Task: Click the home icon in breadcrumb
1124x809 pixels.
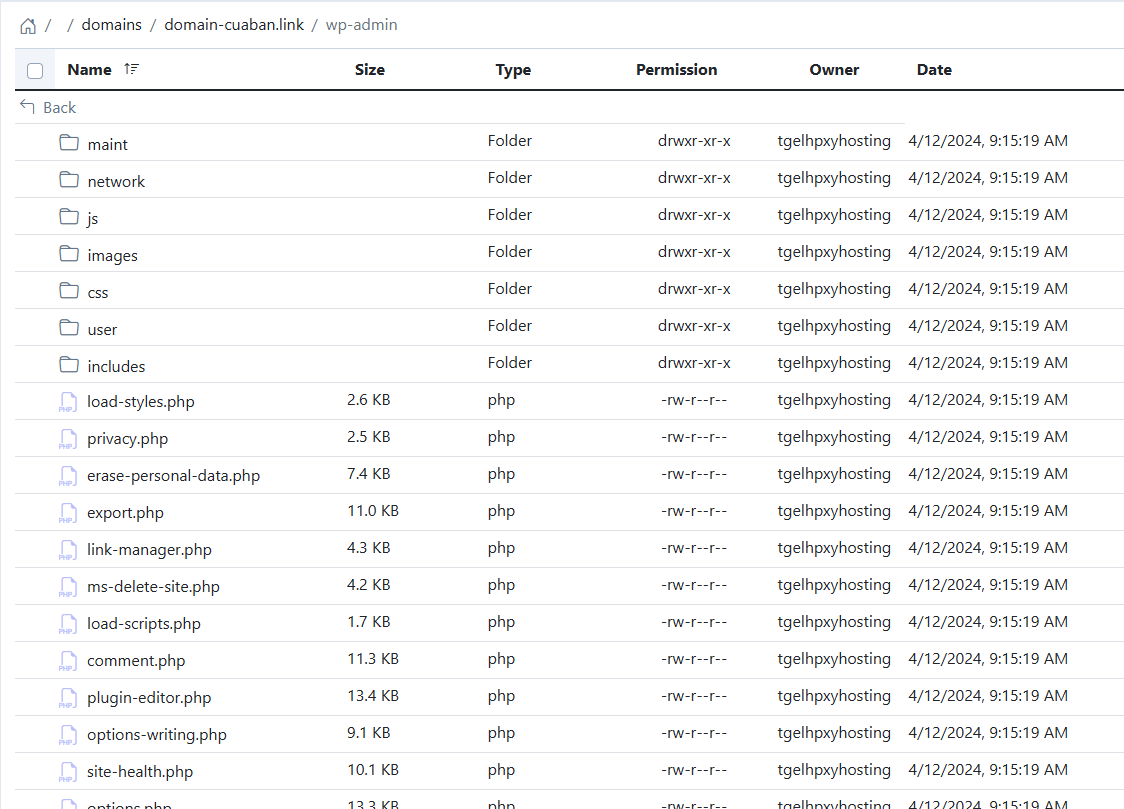Action: [x=28, y=27]
